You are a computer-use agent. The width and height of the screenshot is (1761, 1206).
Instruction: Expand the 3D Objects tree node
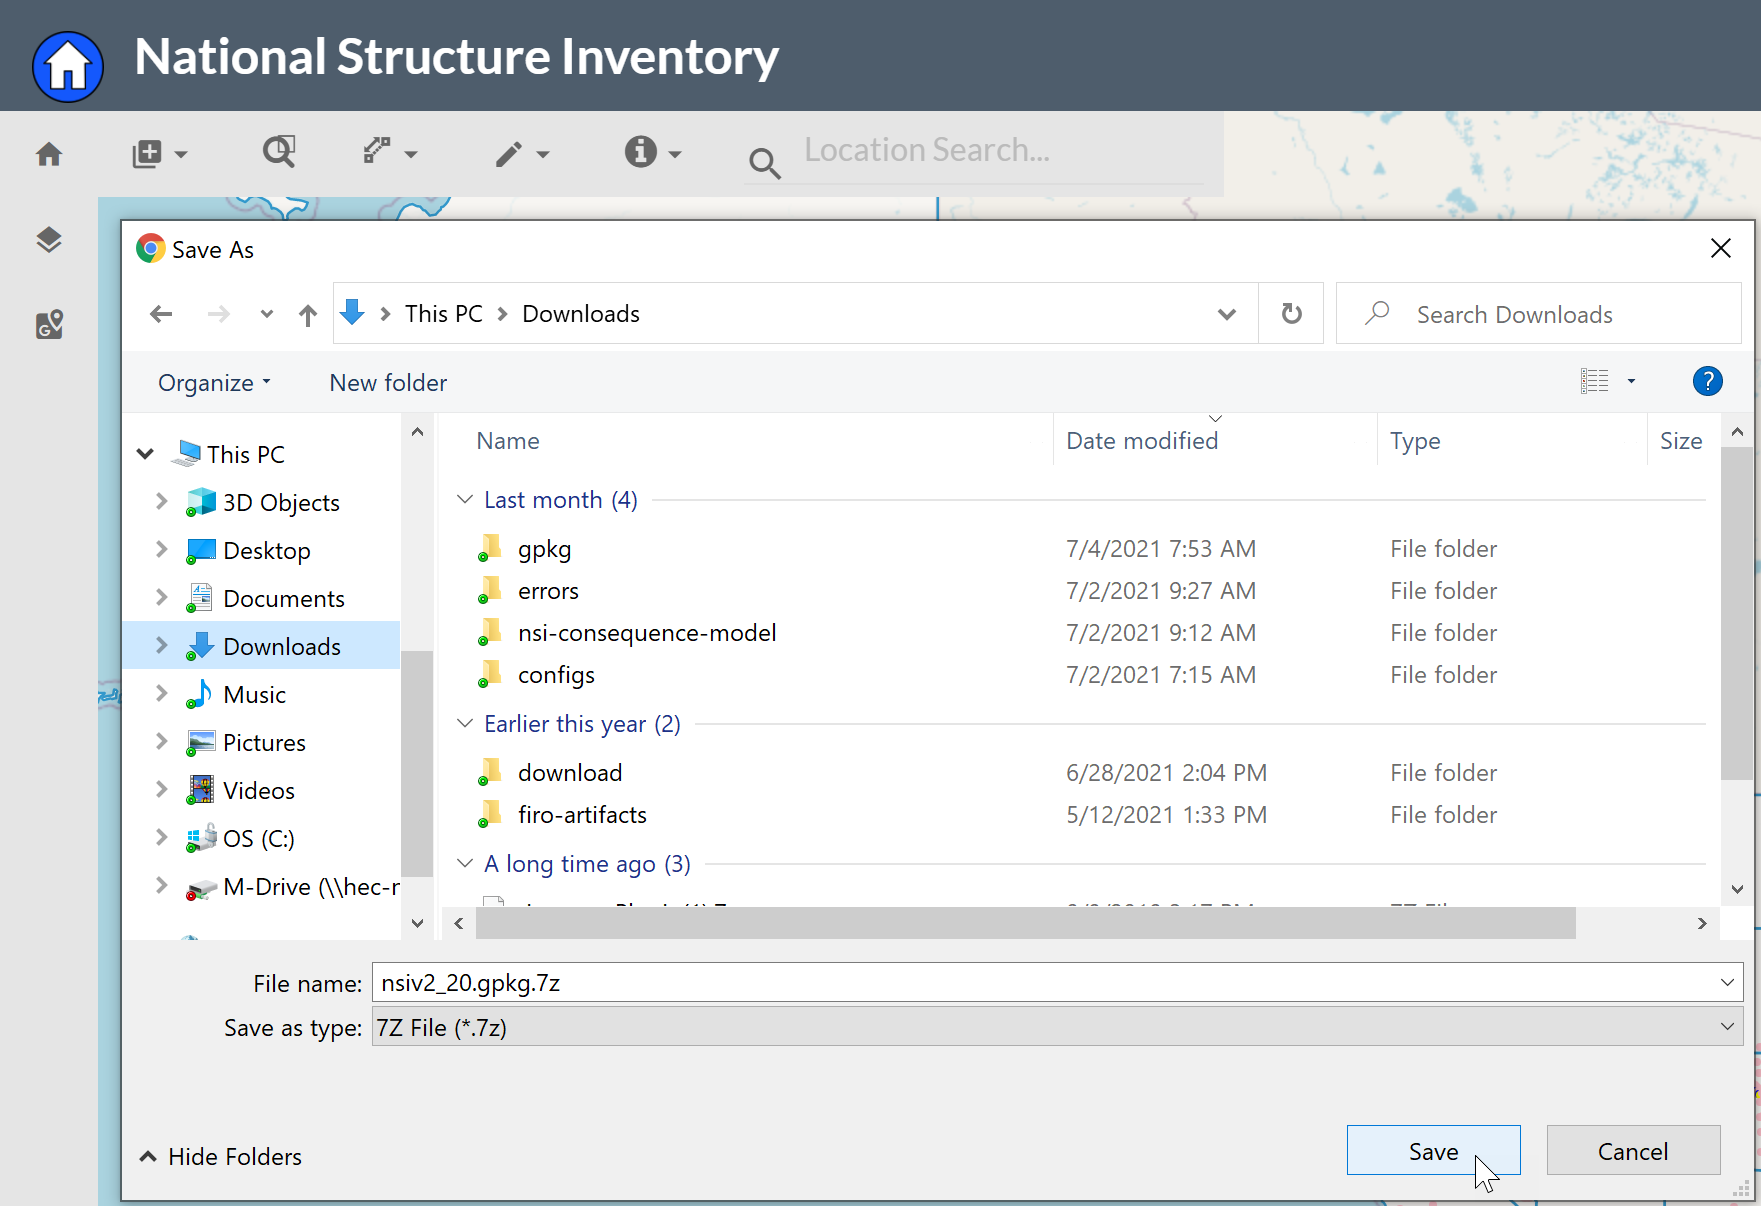161,501
